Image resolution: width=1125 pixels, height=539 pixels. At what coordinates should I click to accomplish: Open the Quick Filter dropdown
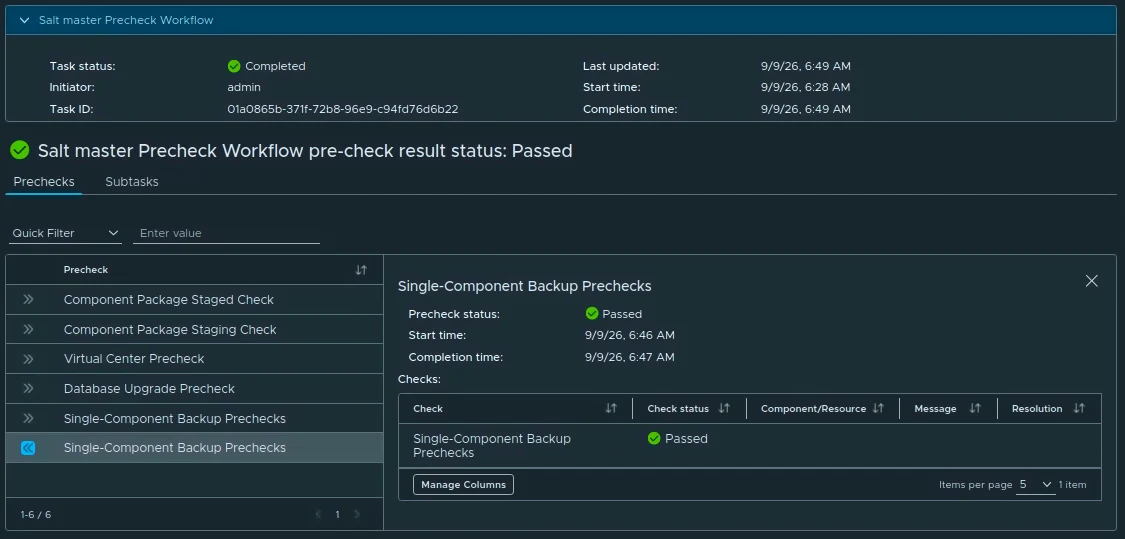click(x=65, y=233)
